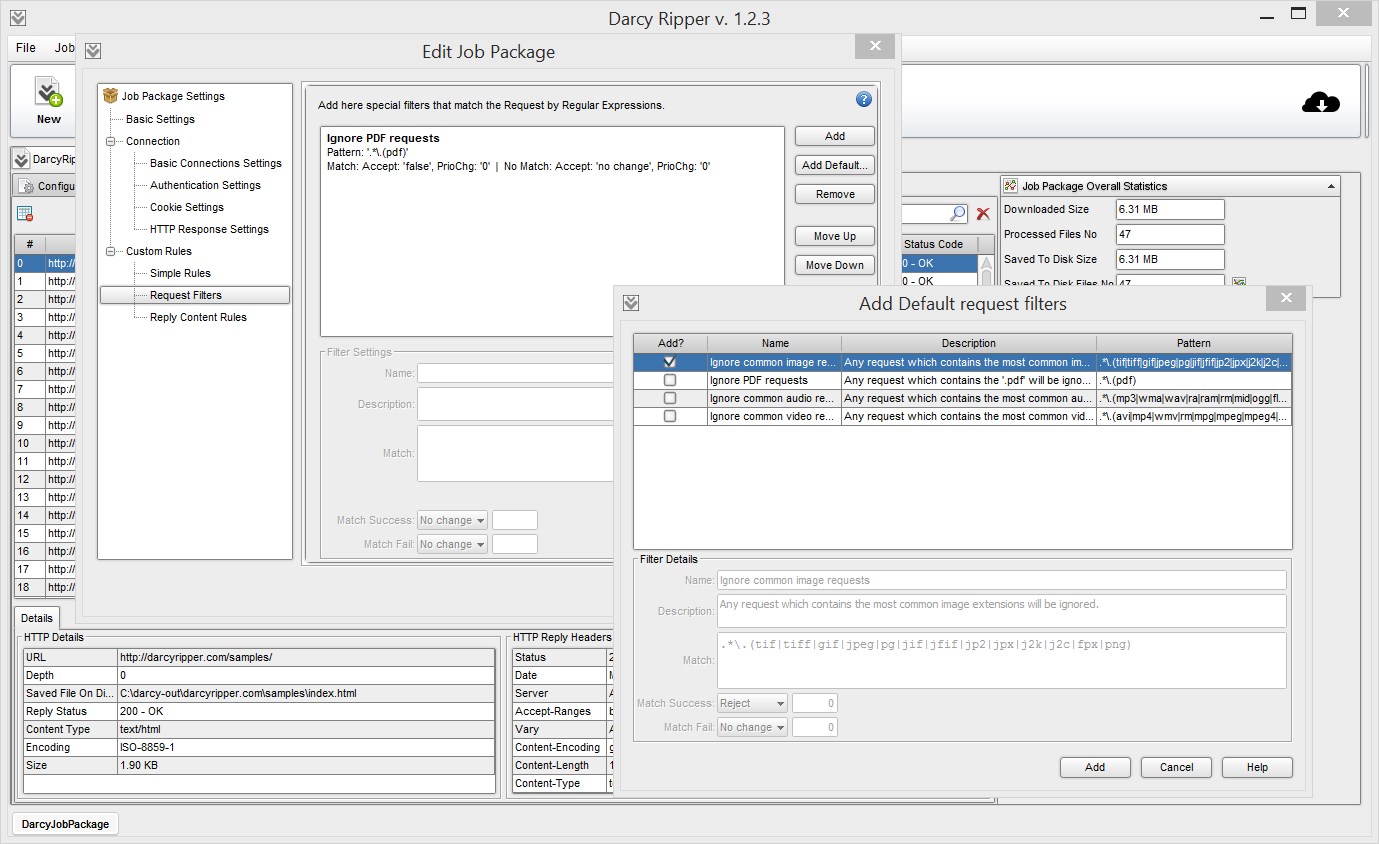Screen dimensions: 1379x844
Task: Select the .*\.(pdf) pattern cell
Action: pos(1194,380)
